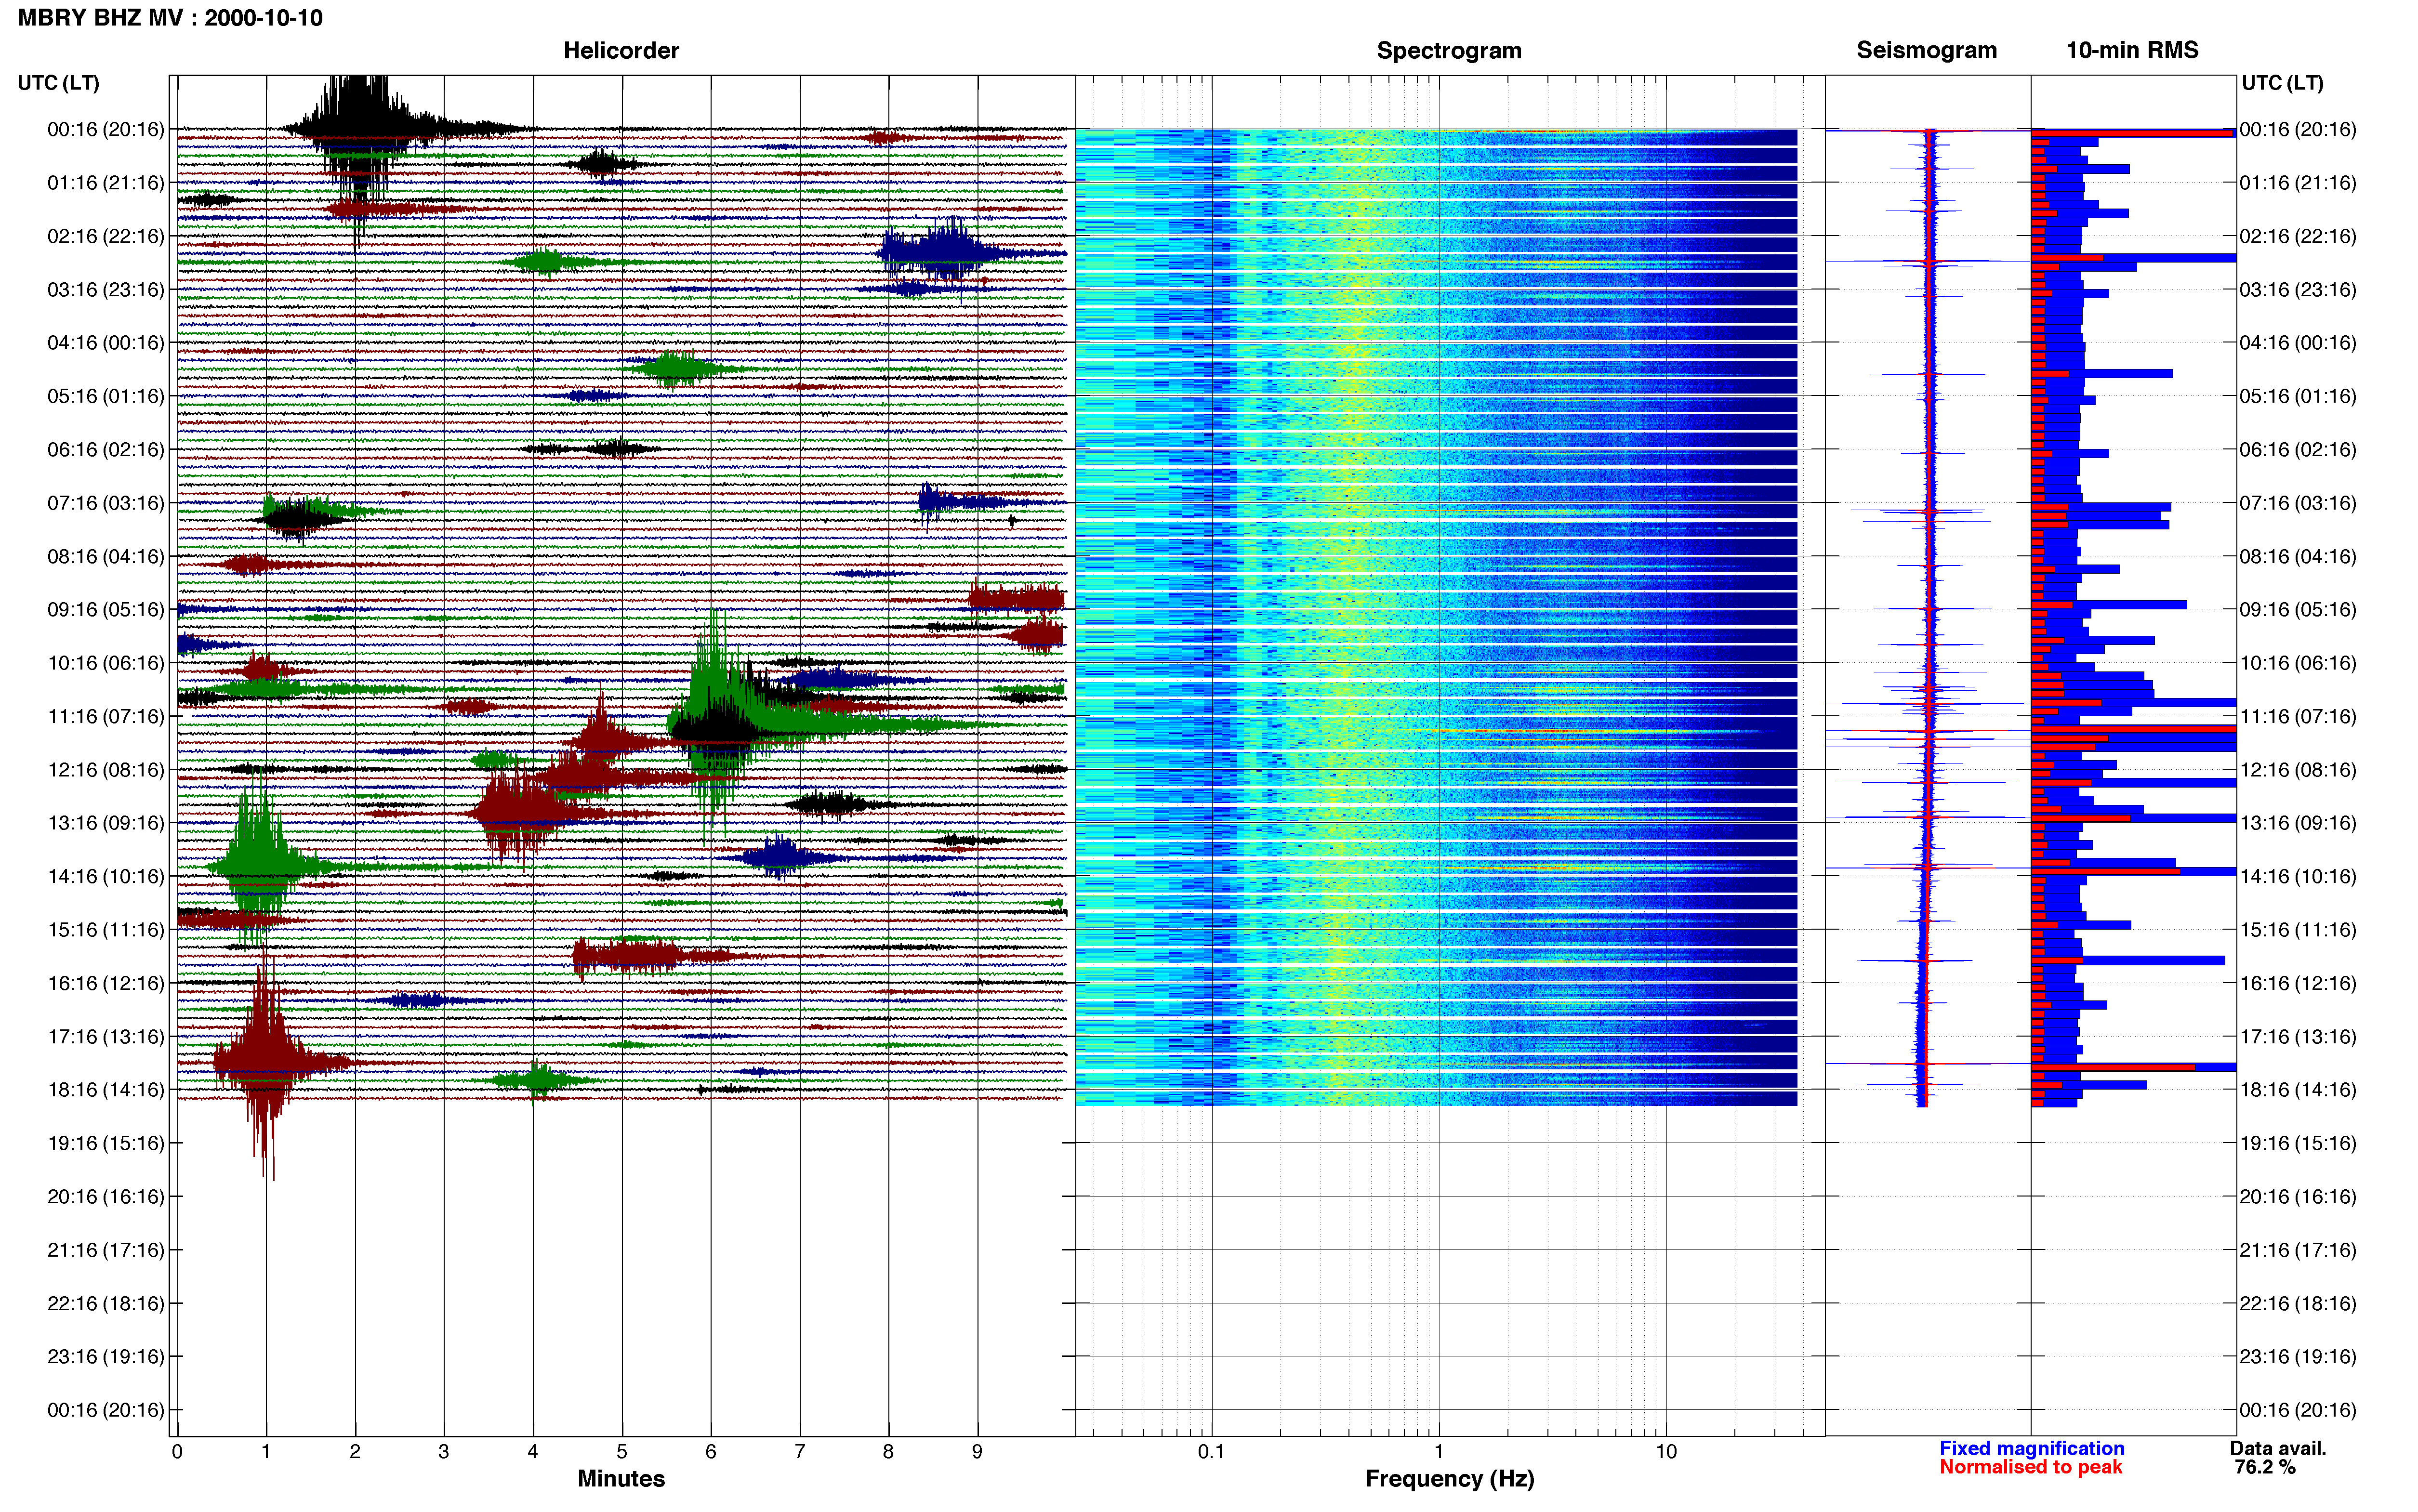Click the left '18:16 (14:16)' time label
The width and height of the screenshot is (2418, 1512).
pos(105,1090)
